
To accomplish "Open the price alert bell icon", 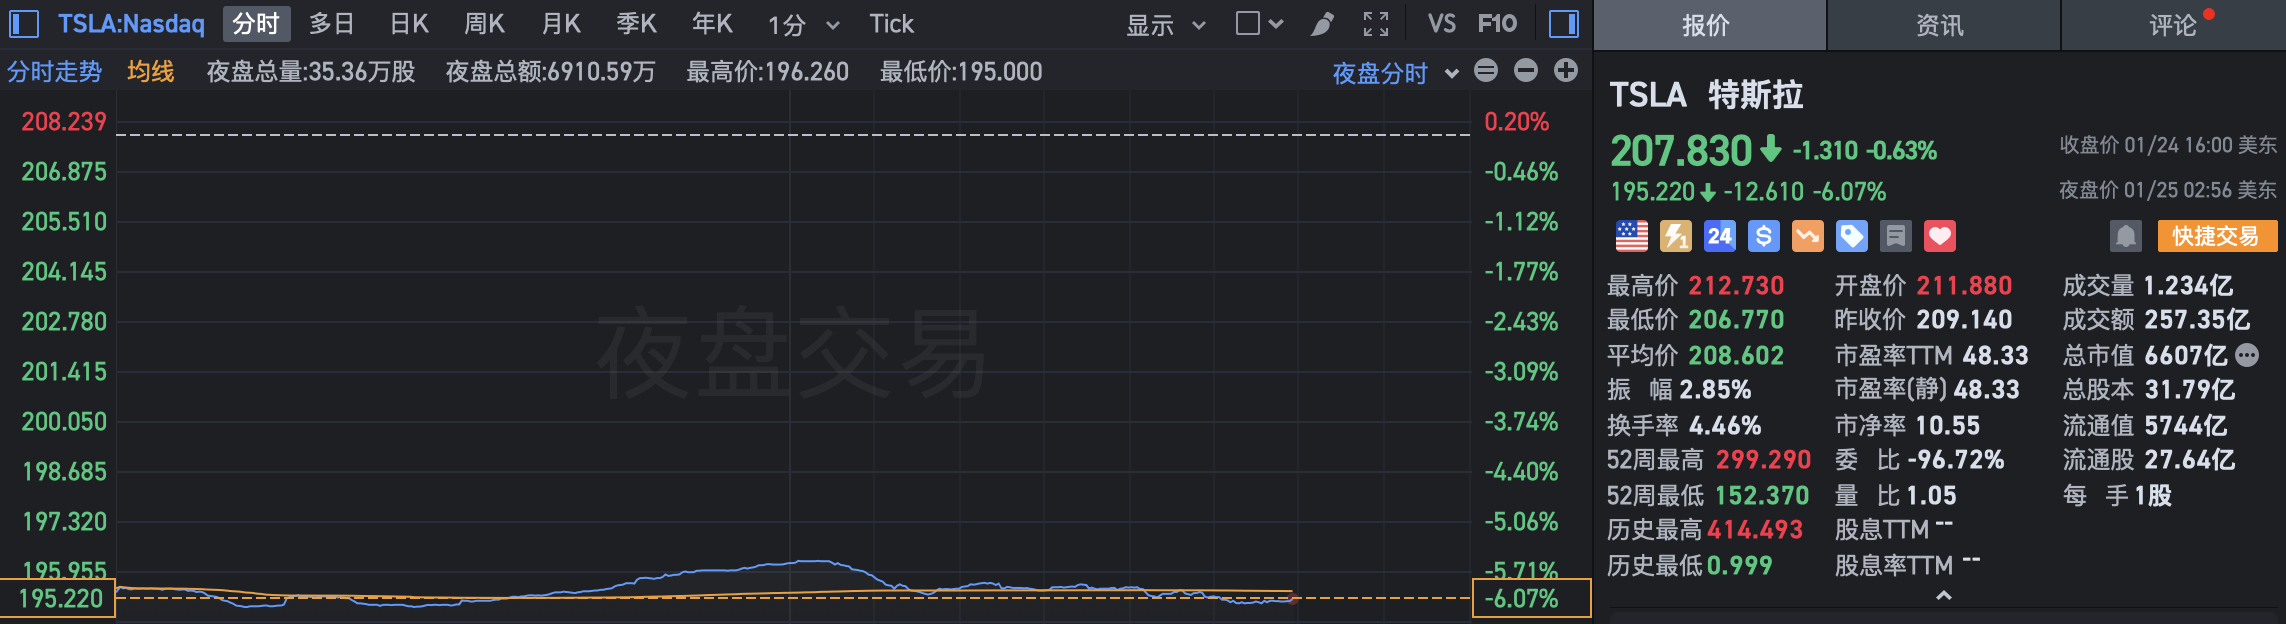I will click(x=2126, y=236).
